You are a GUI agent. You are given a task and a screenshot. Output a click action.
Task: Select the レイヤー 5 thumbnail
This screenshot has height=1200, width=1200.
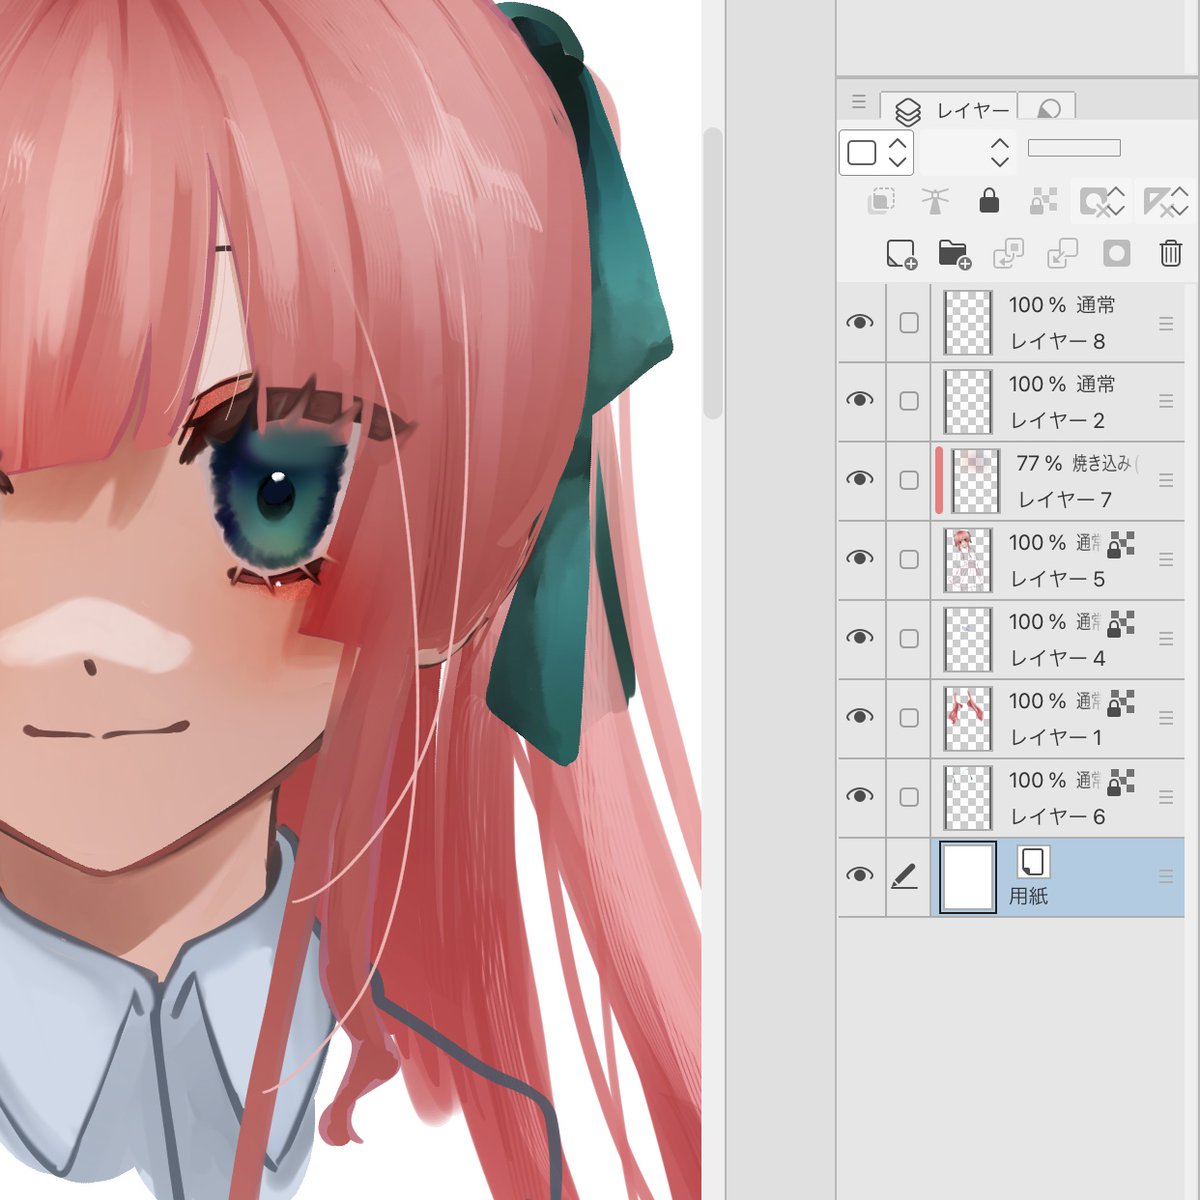click(x=968, y=560)
